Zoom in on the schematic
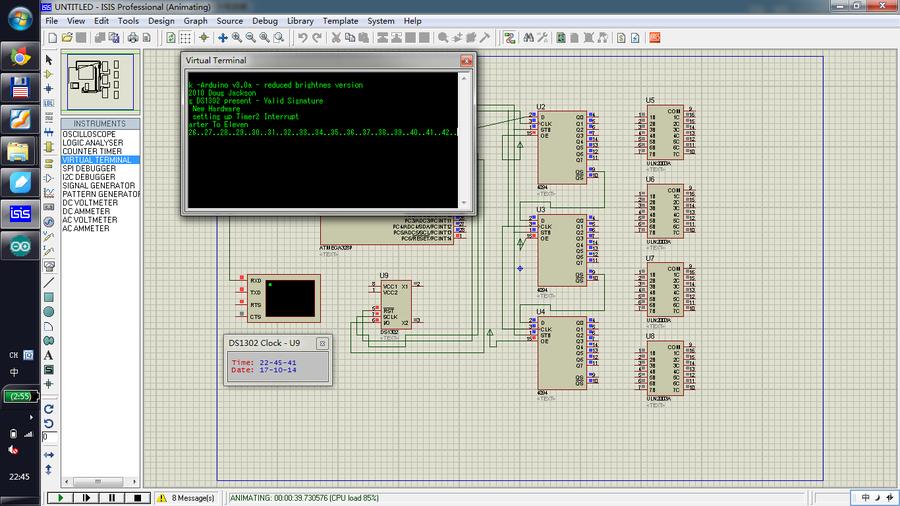 [x=237, y=38]
